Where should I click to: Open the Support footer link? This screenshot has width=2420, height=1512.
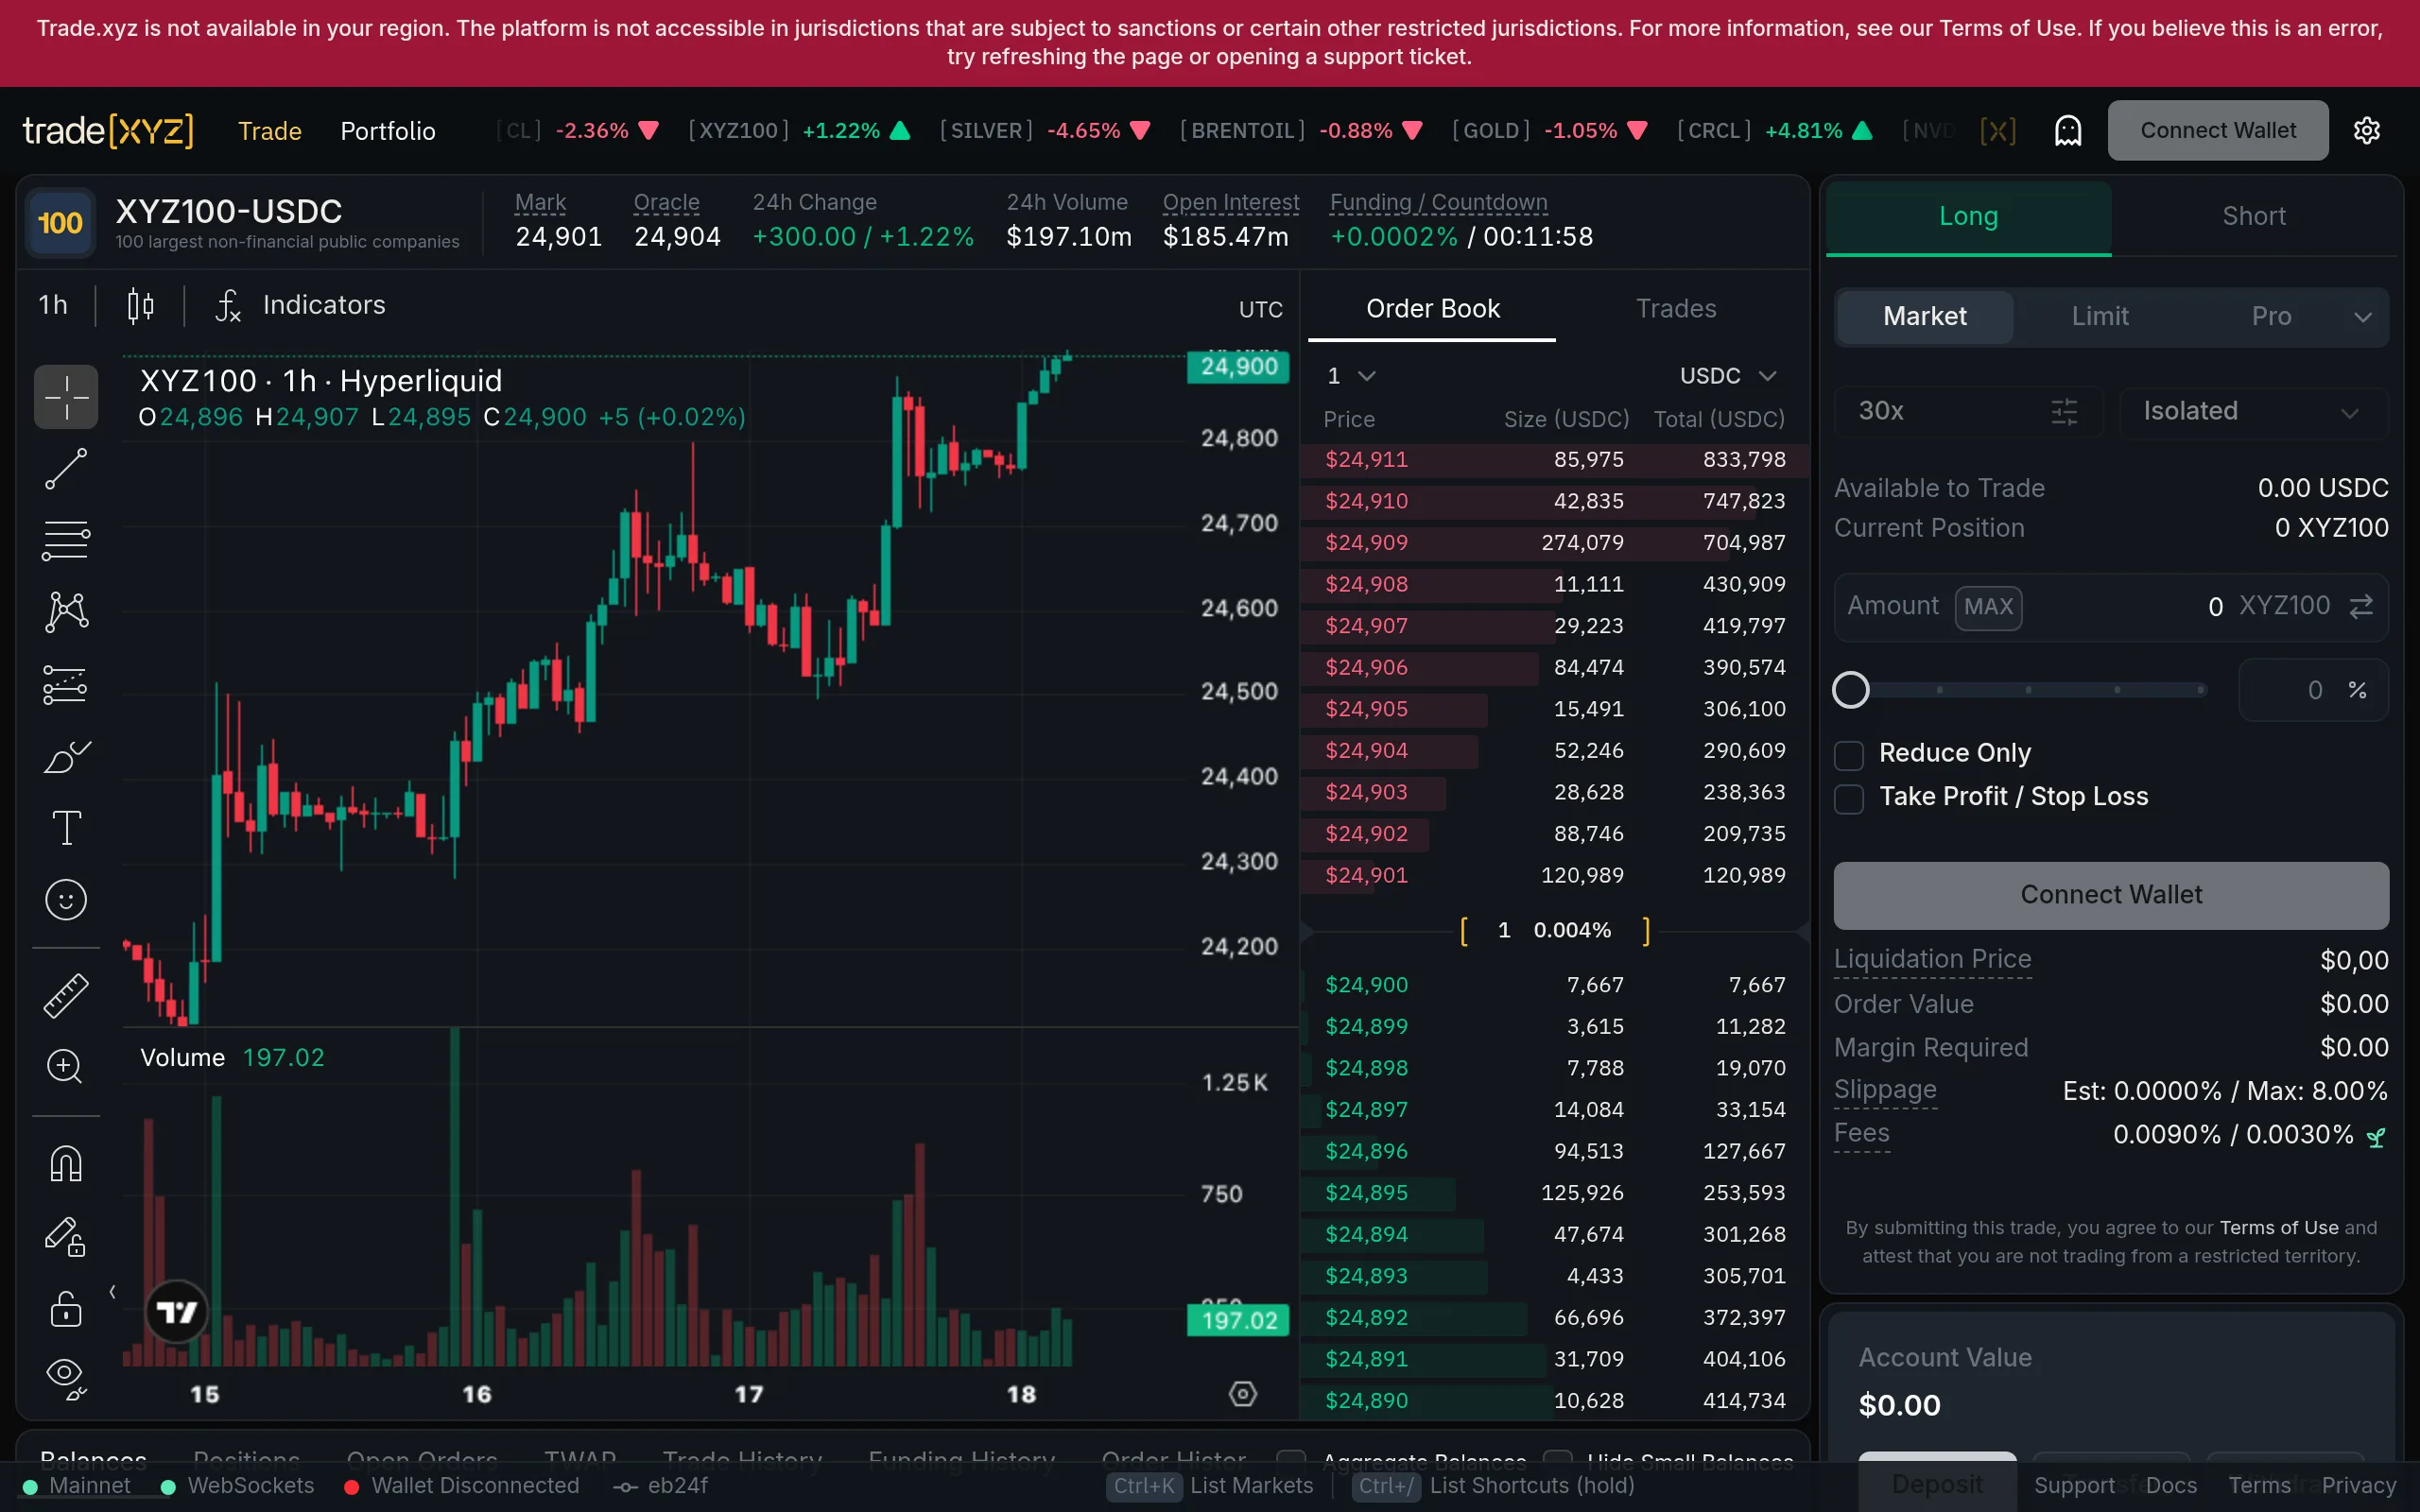point(2074,1486)
